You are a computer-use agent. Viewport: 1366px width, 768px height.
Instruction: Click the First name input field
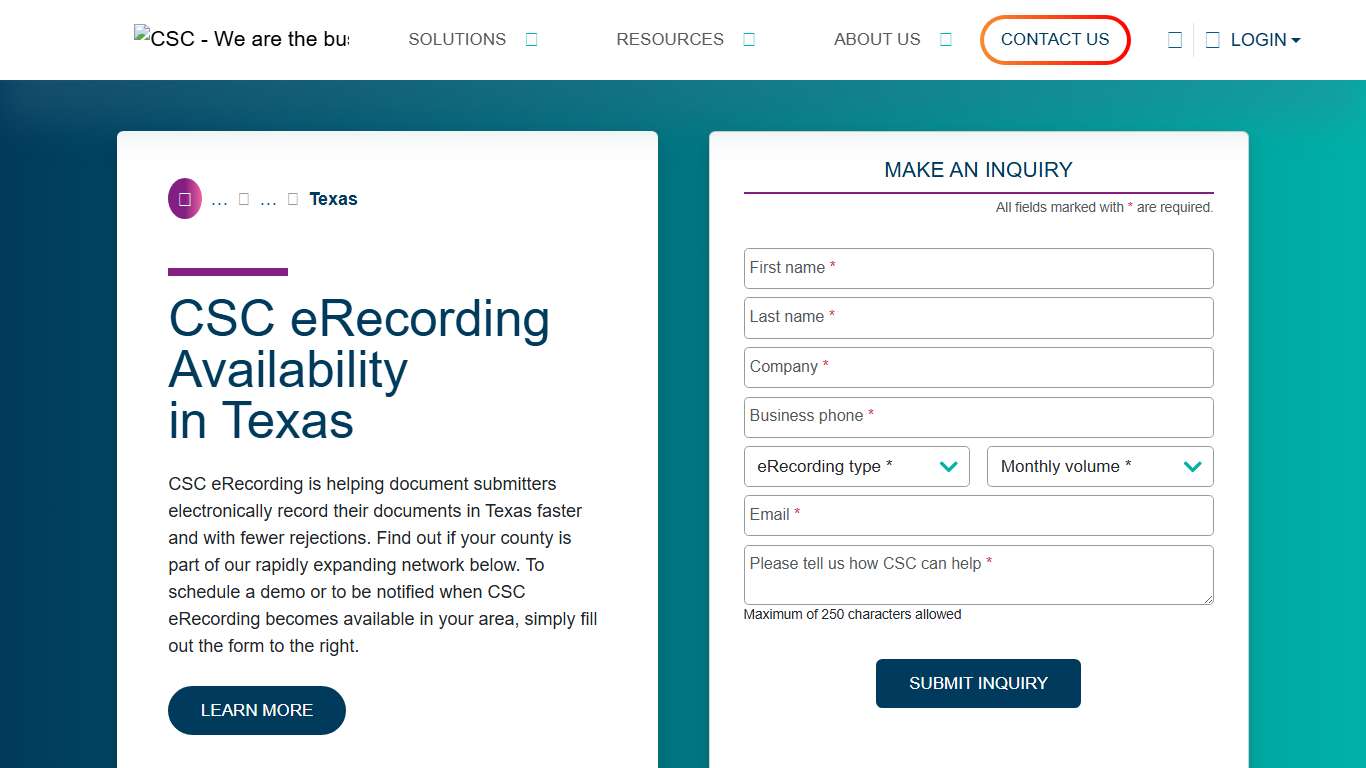click(x=978, y=268)
